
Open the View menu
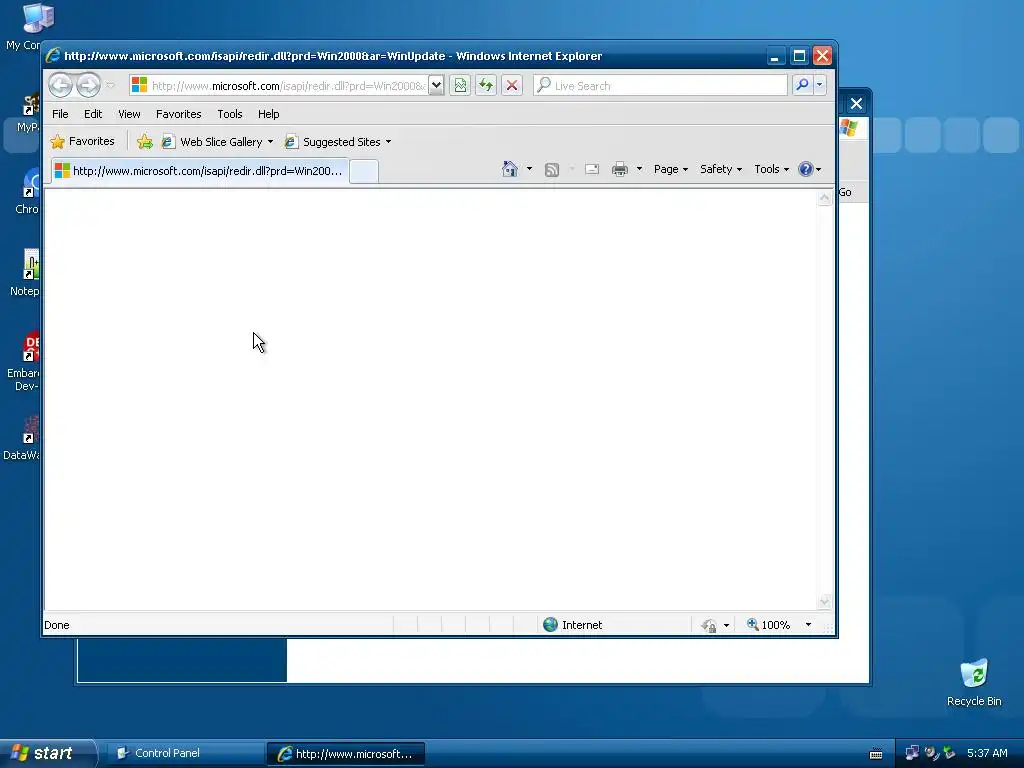[129, 114]
